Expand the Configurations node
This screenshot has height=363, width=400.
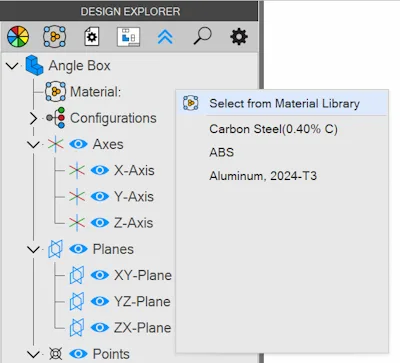(33, 118)
